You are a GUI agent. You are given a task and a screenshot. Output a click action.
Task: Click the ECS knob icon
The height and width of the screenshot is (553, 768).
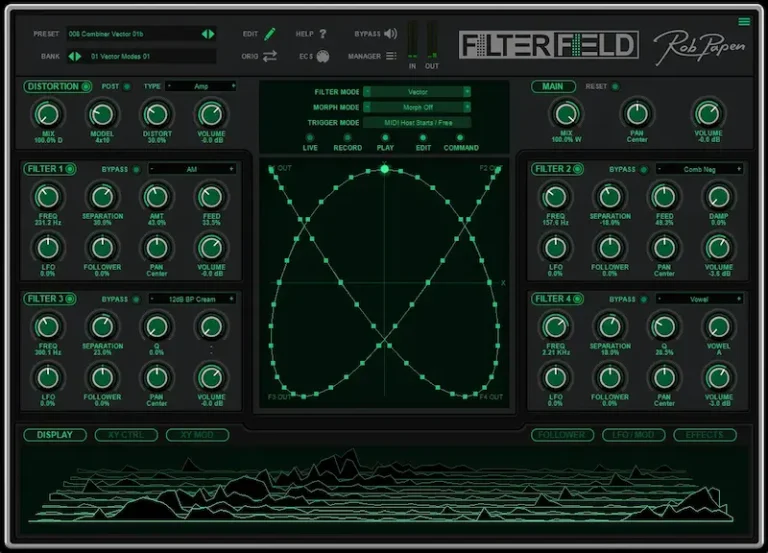tap(323, 56)
